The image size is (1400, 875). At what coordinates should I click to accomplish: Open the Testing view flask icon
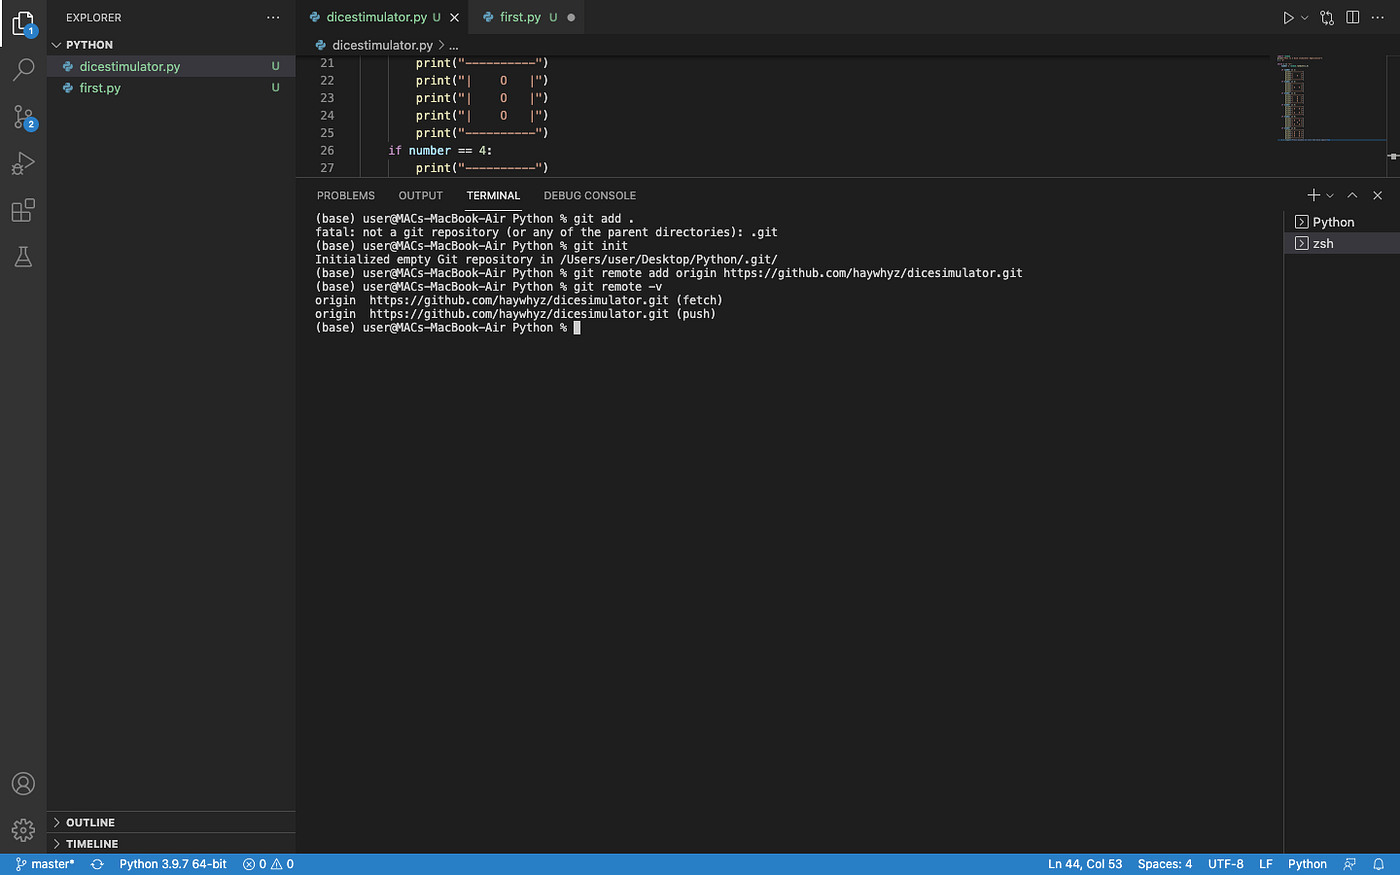[23, 257]
